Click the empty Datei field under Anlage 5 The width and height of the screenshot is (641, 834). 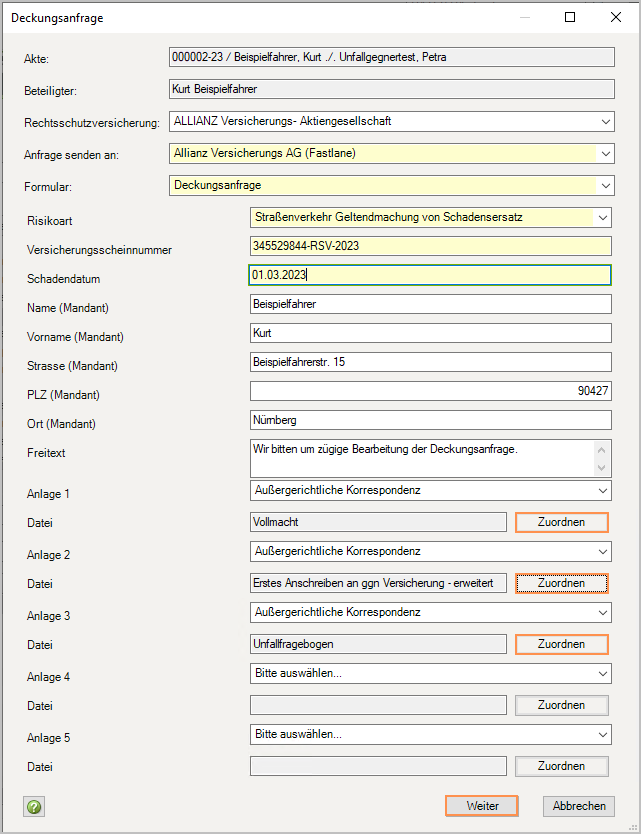[378, 766]
